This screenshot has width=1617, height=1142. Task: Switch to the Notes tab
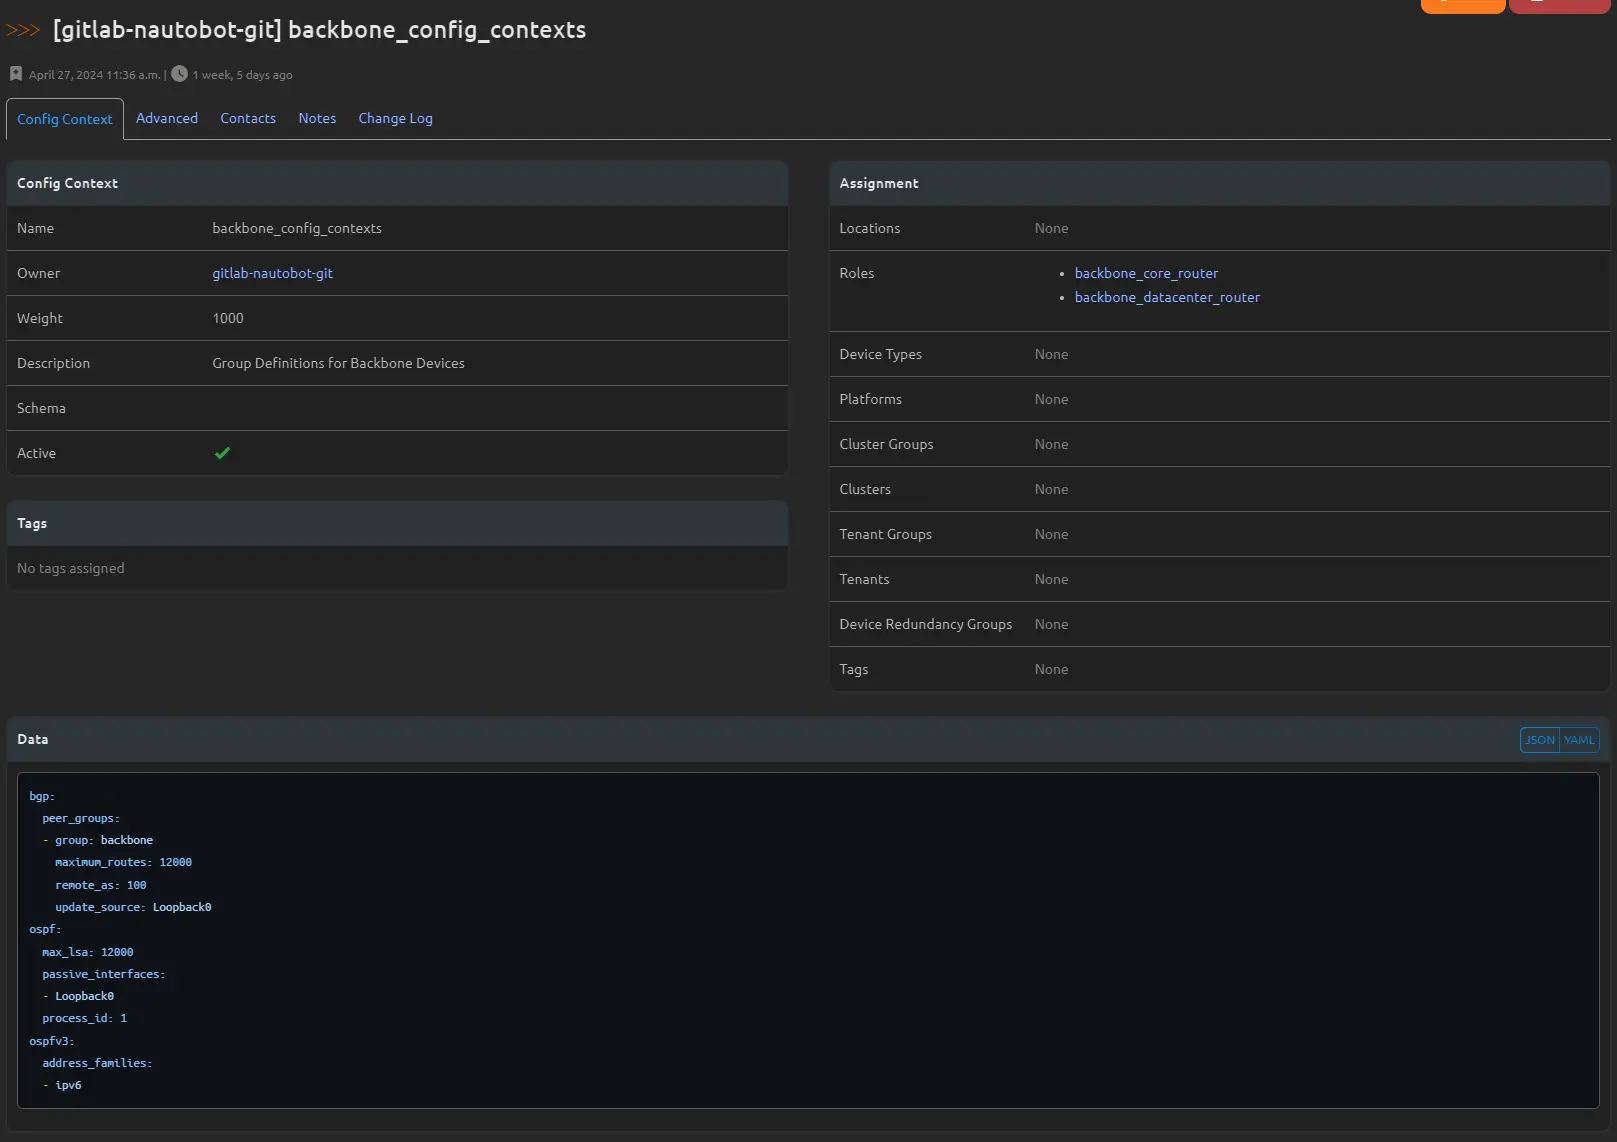(x=317, y=118)
